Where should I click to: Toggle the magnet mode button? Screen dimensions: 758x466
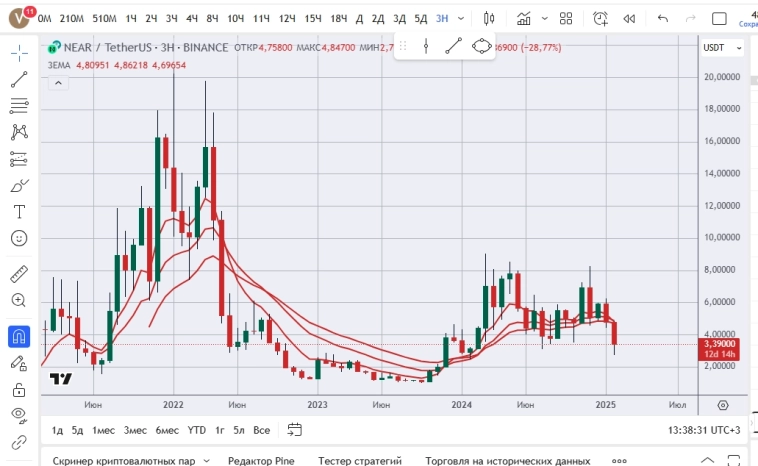tap(19, 336)
